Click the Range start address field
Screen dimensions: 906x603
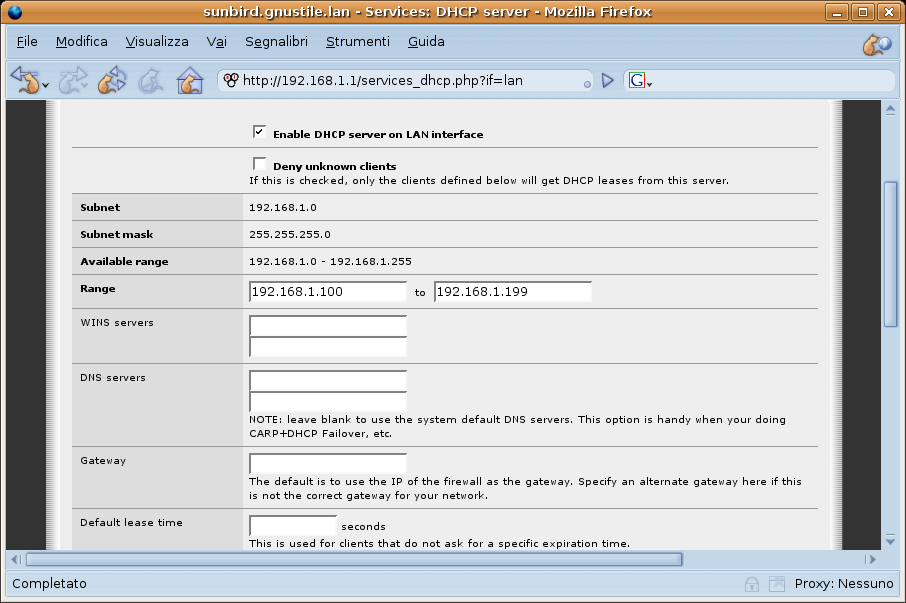click(x=327, y=292)
